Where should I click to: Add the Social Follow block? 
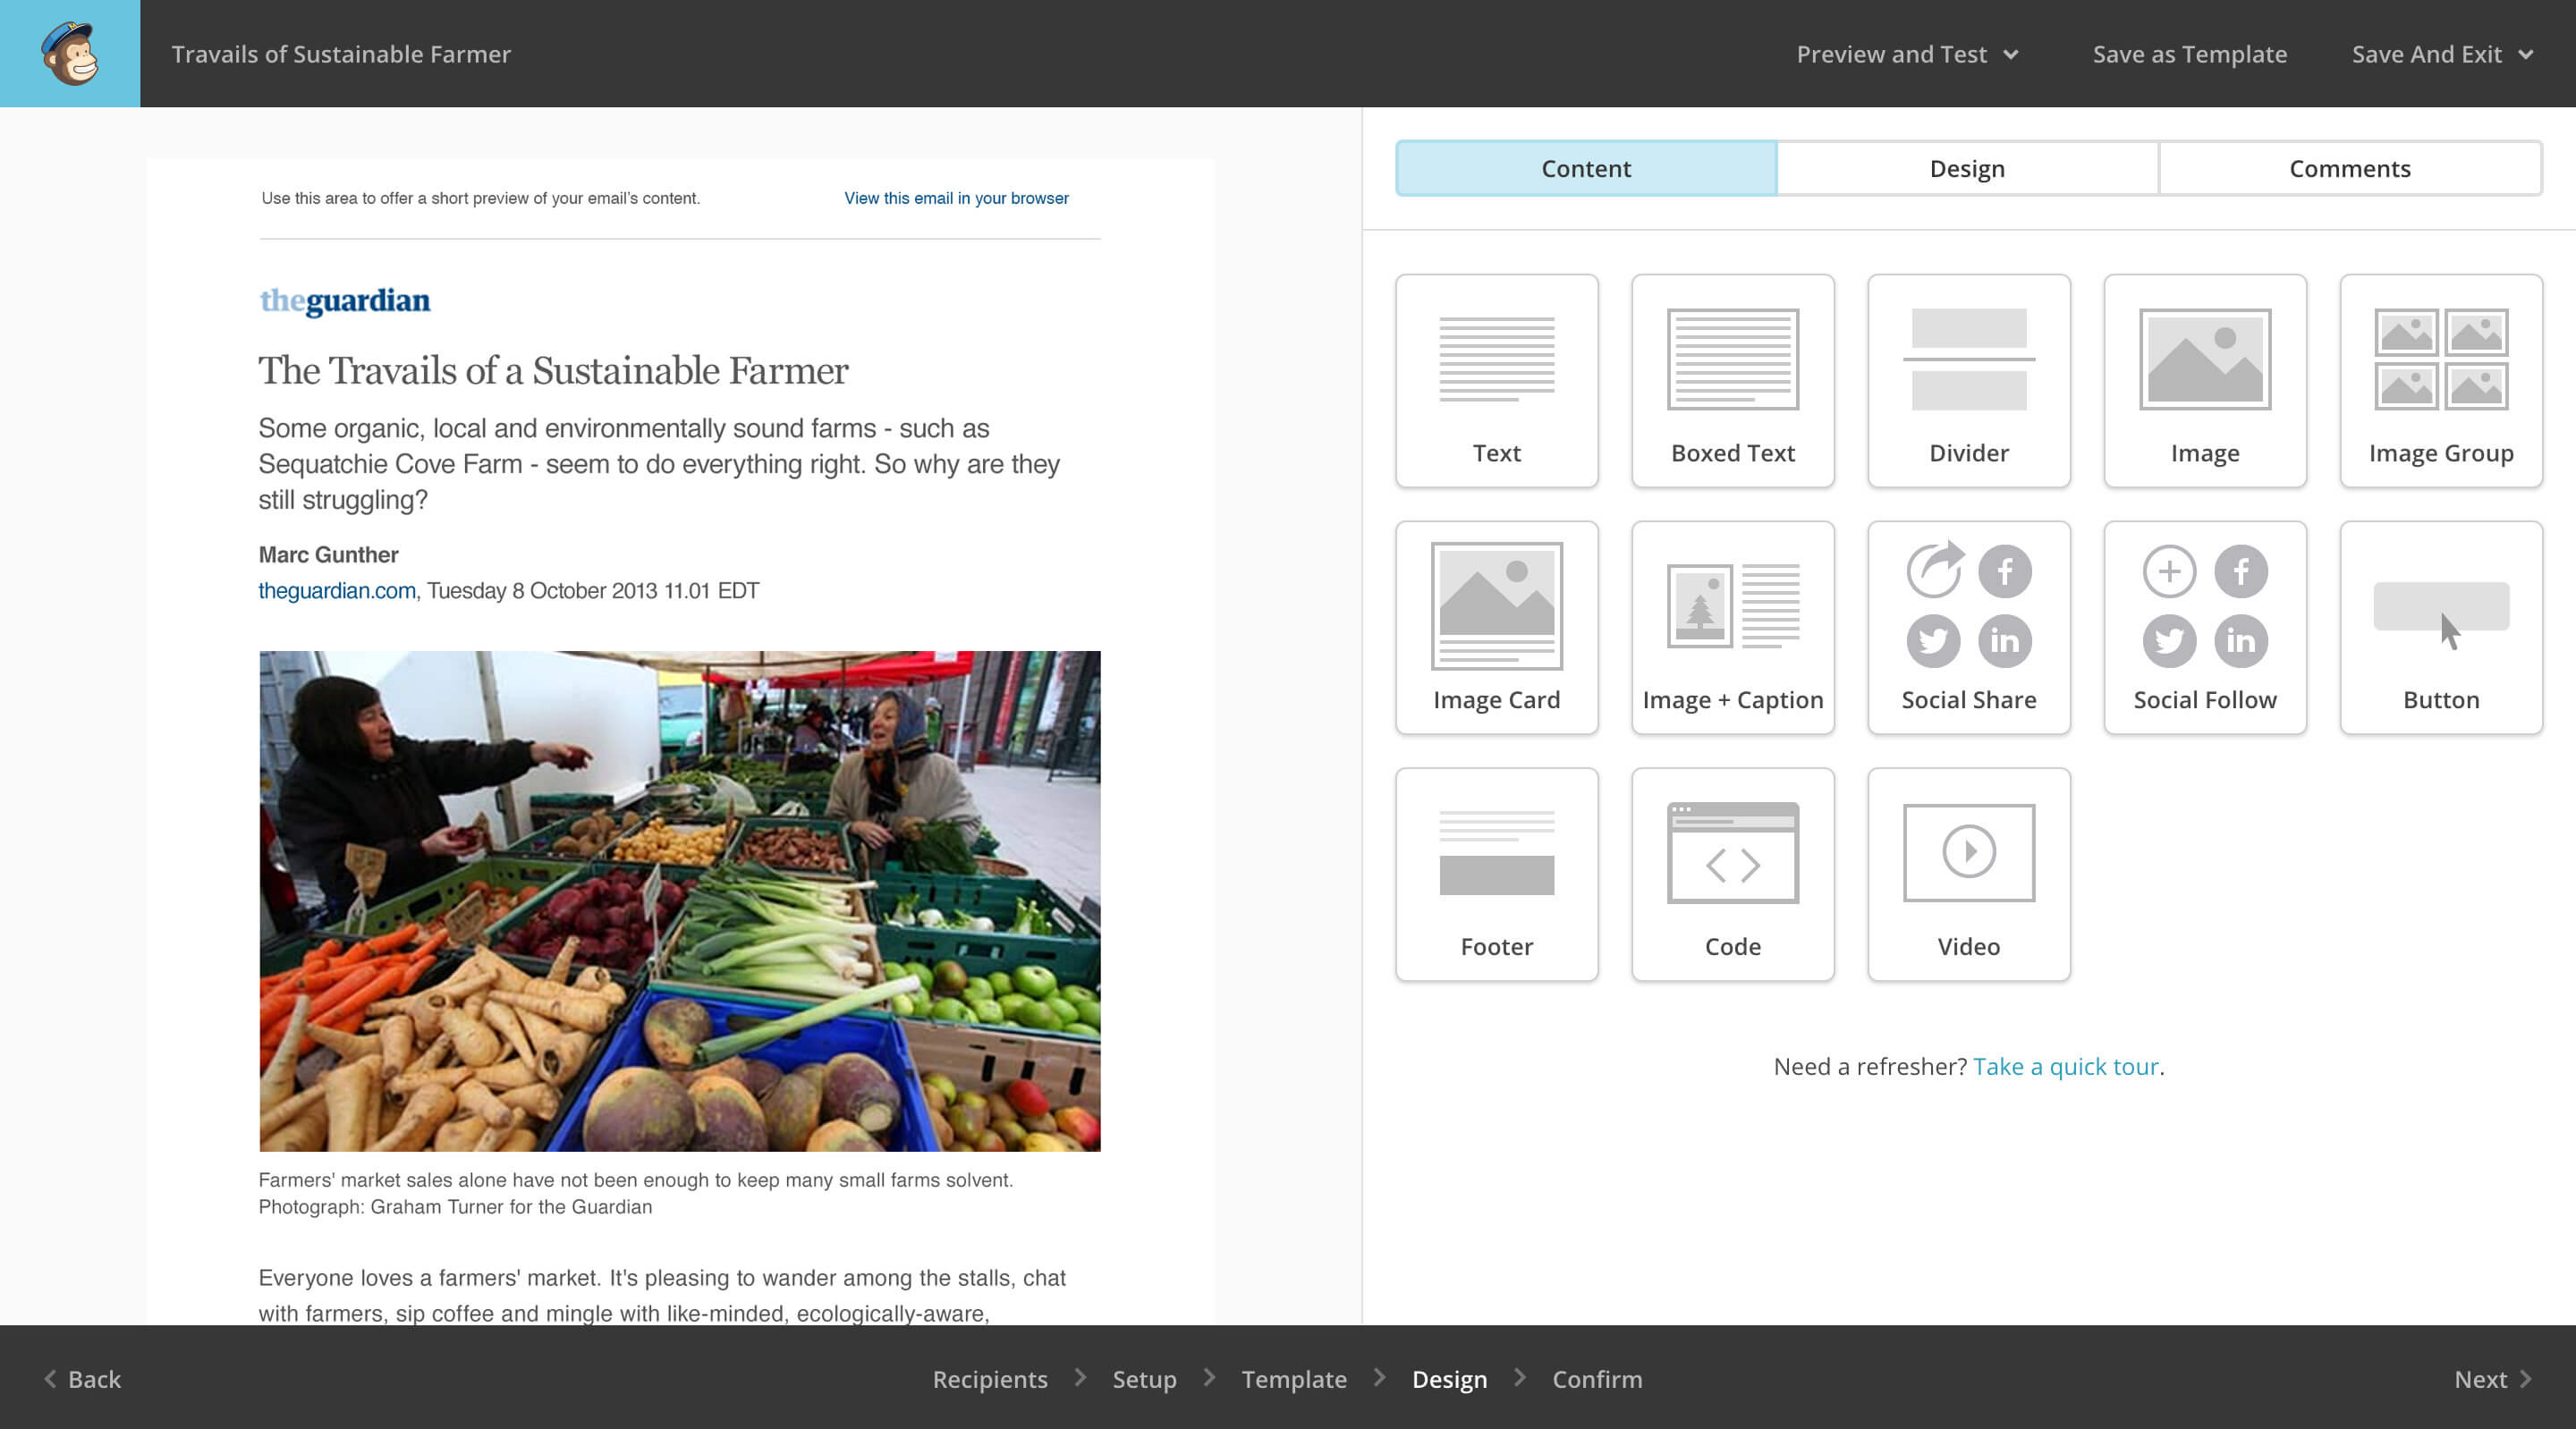(x=2204, y=628)
